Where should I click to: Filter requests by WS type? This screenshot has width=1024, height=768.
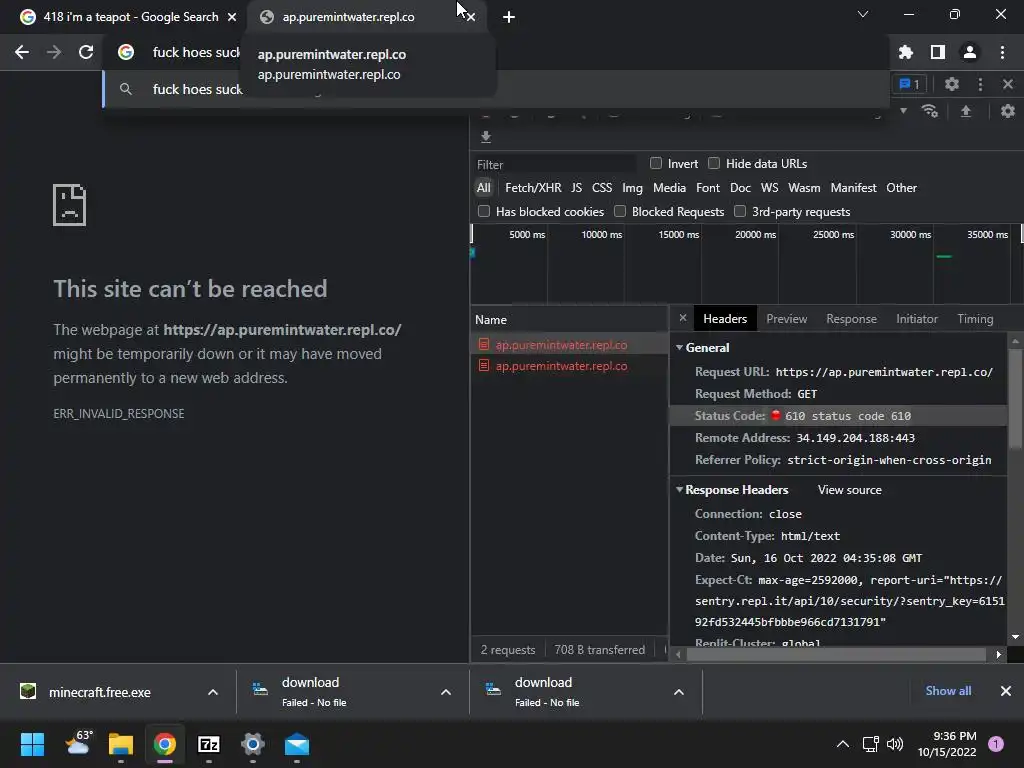click(x=769, y=187)
